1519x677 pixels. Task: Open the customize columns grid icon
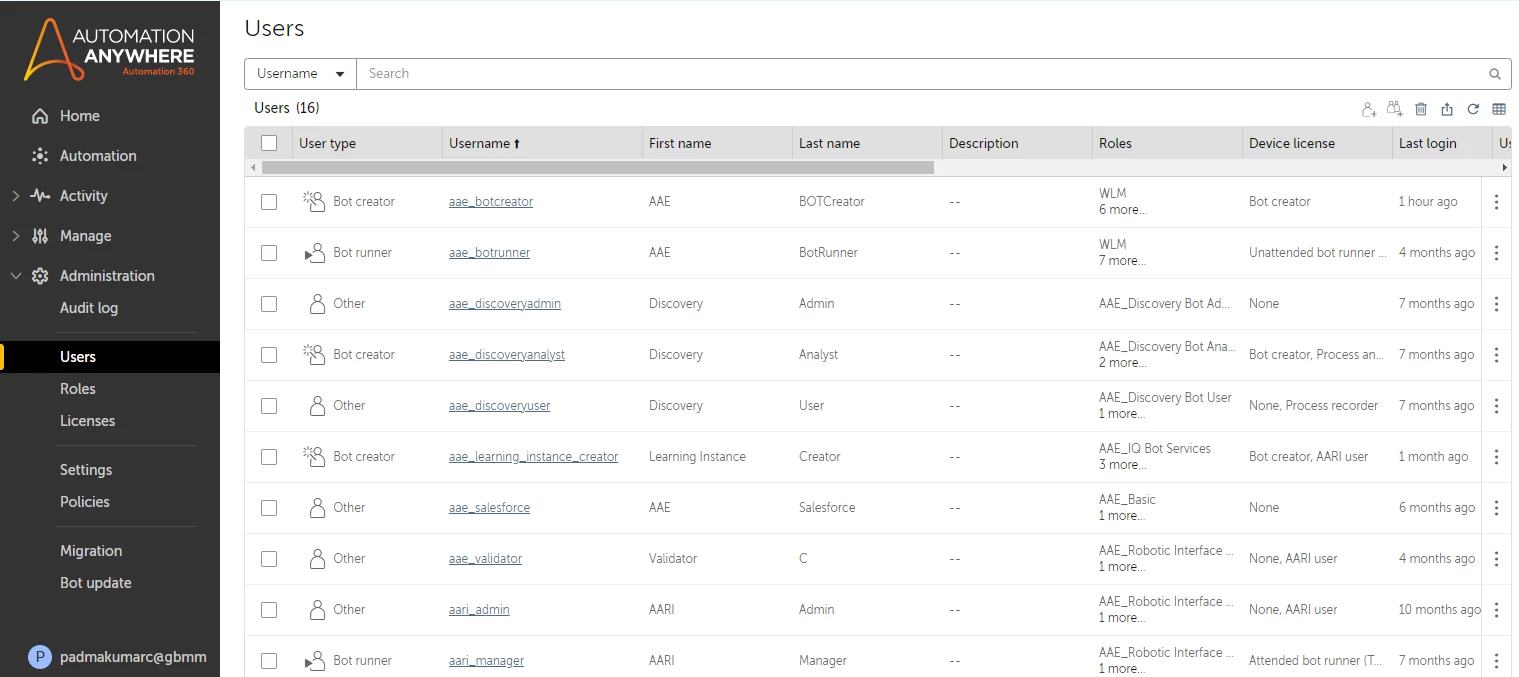click(x=1498, y=109)
